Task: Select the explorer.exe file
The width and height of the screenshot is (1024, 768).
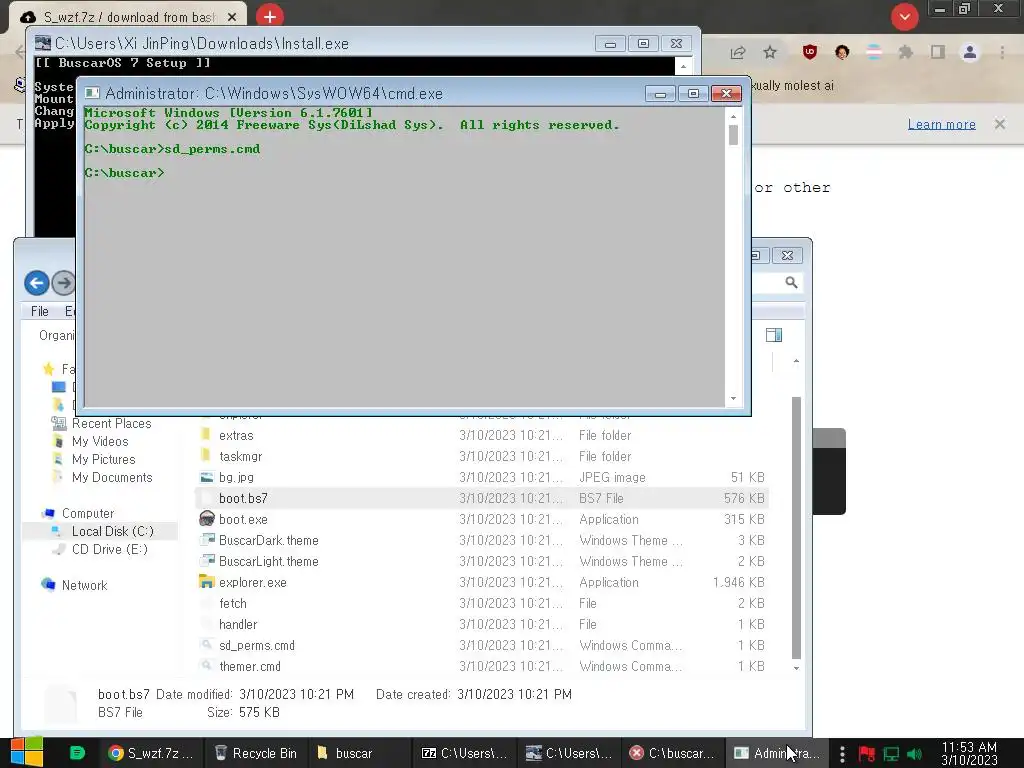Action: (252, 582)
